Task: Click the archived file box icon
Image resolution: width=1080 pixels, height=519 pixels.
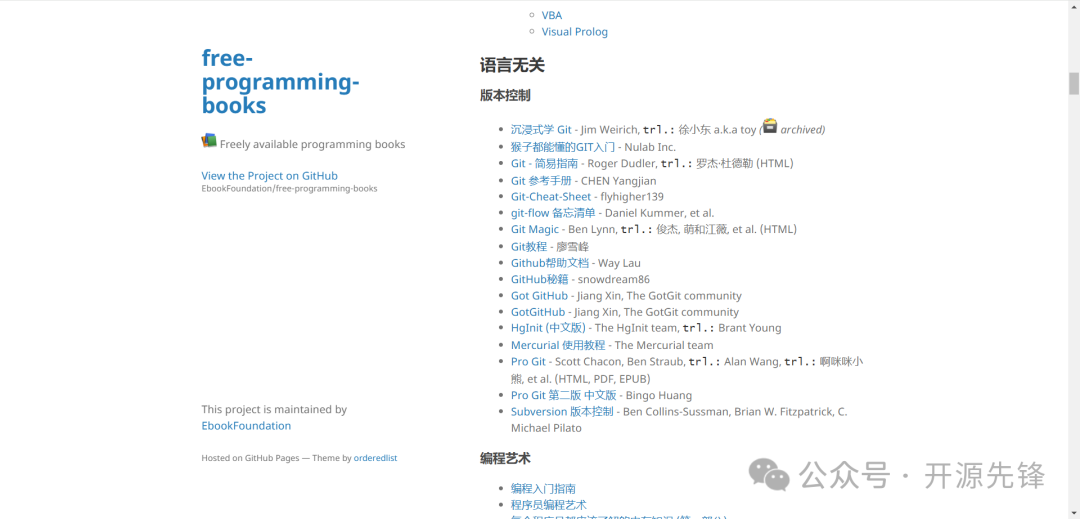Action: coord(769,126)
